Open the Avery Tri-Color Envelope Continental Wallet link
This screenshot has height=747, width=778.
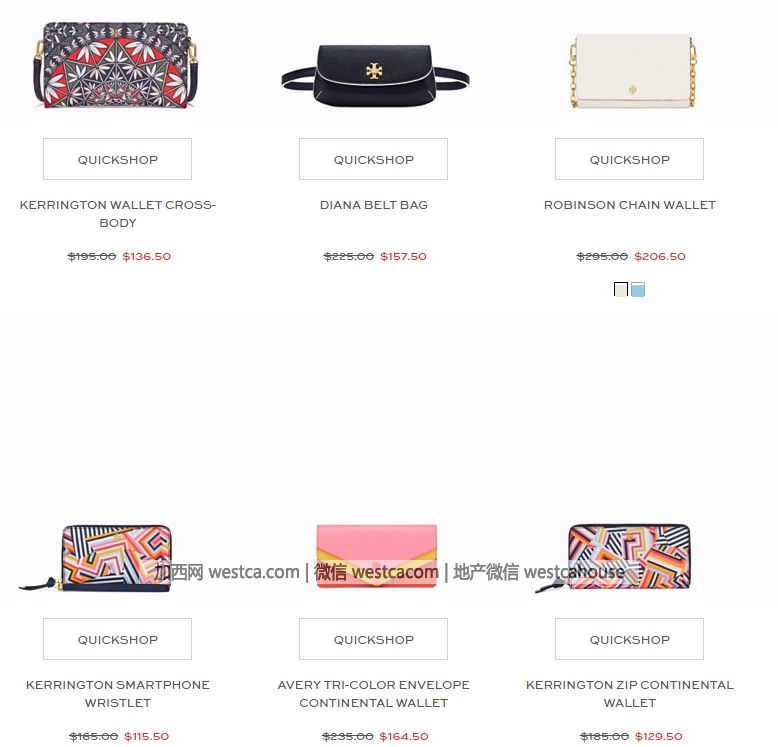tap(374, 694)
